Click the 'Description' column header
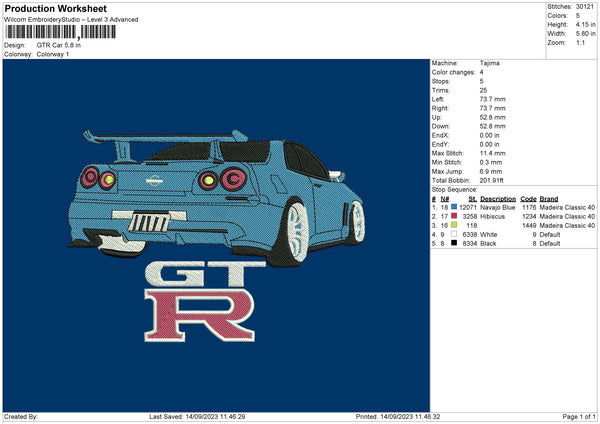Image resolution: width=600 pixels, height=424 pixels. (x=498, y=199)
